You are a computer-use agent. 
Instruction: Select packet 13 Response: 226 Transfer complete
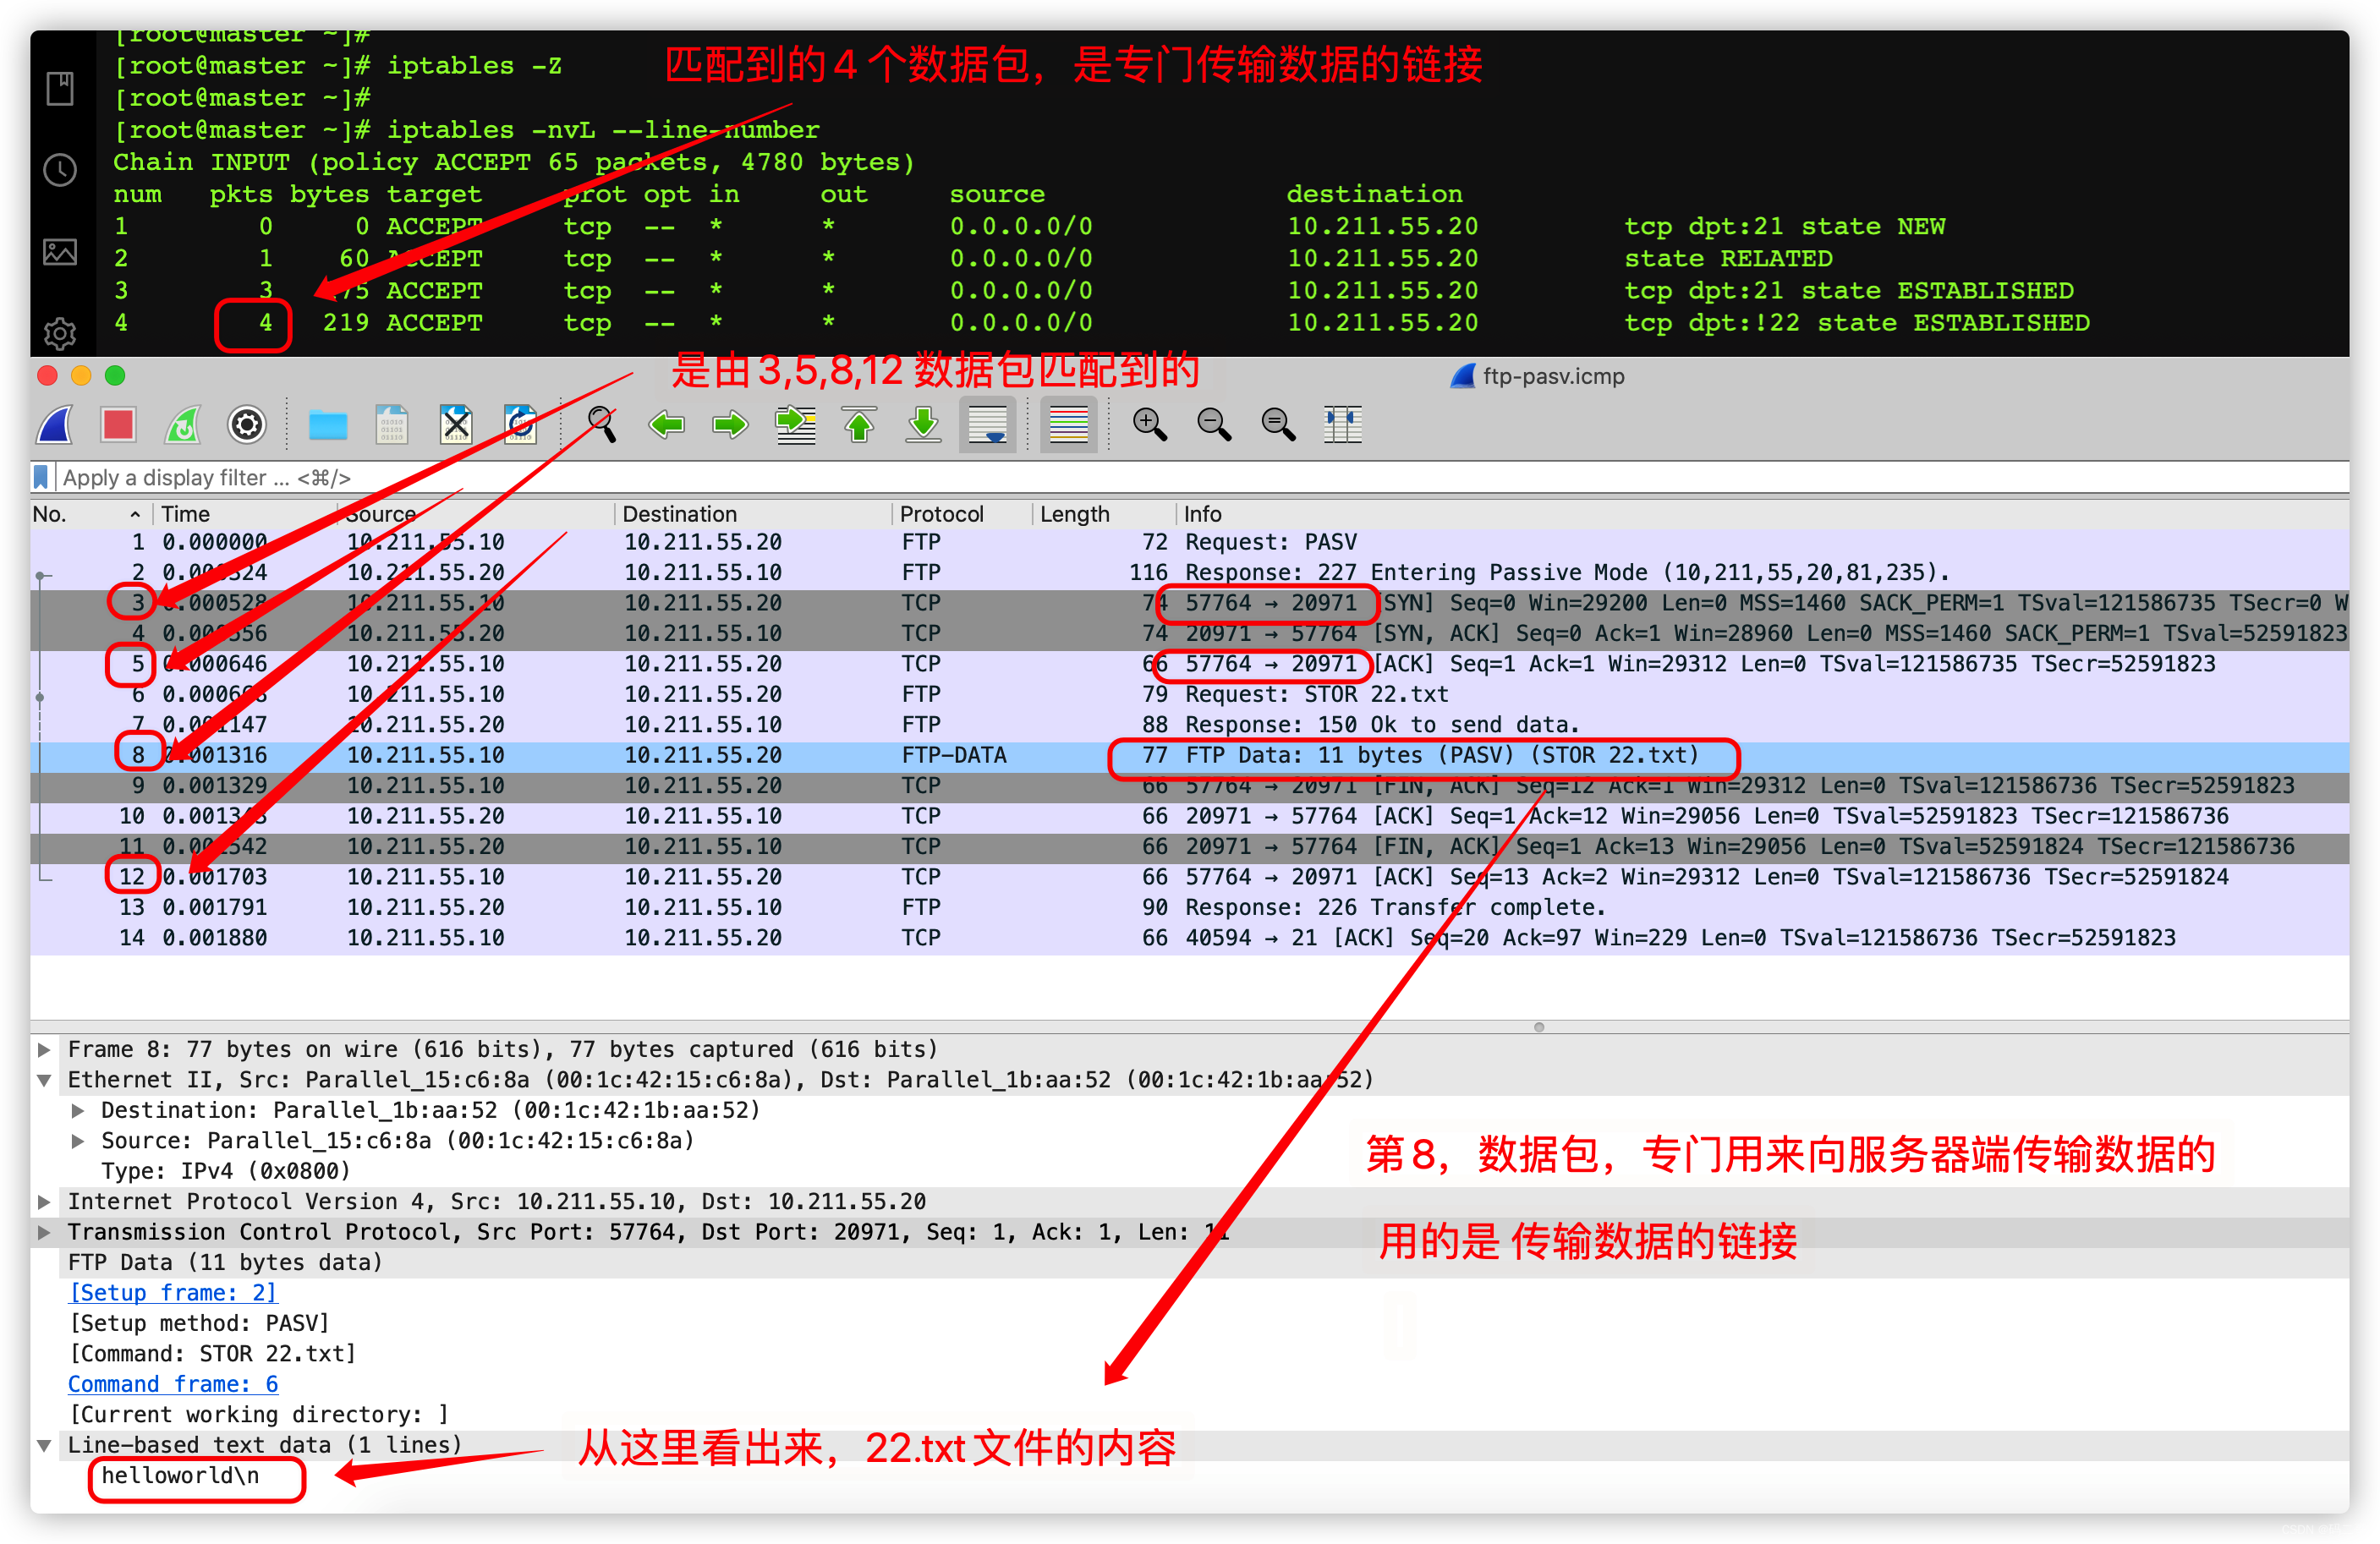tap(1190, 907)
